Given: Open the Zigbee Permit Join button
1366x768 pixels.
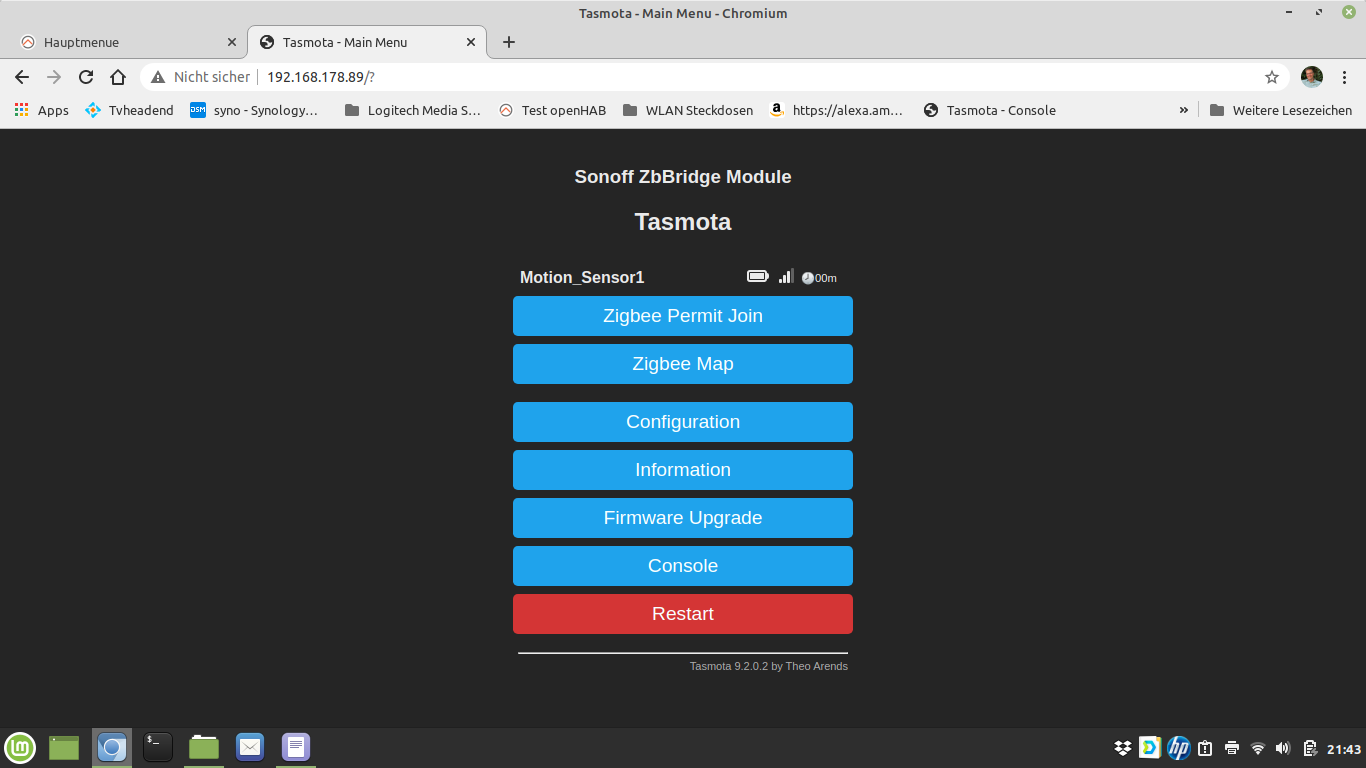Looking at the screenshot, I should pyautogui.click(x=683, y=316).
